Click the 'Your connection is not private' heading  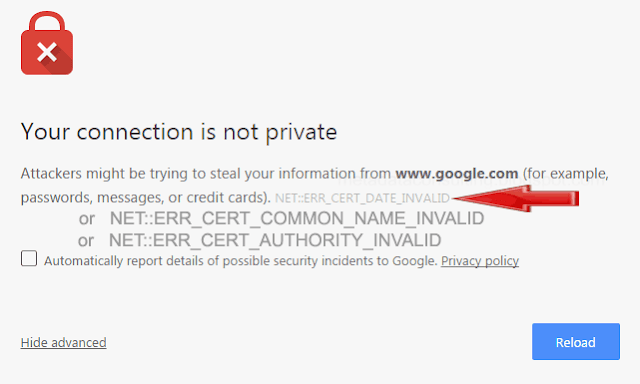tap(179, 132)
